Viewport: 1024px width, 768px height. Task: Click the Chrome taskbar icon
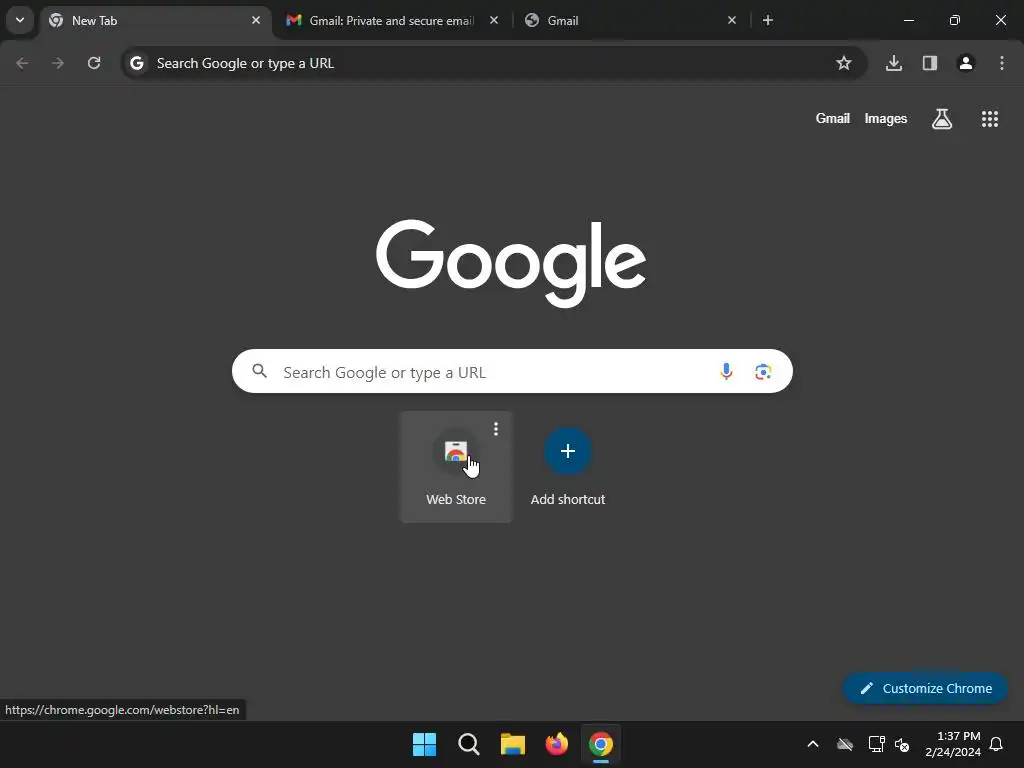[x=601, y=744]
